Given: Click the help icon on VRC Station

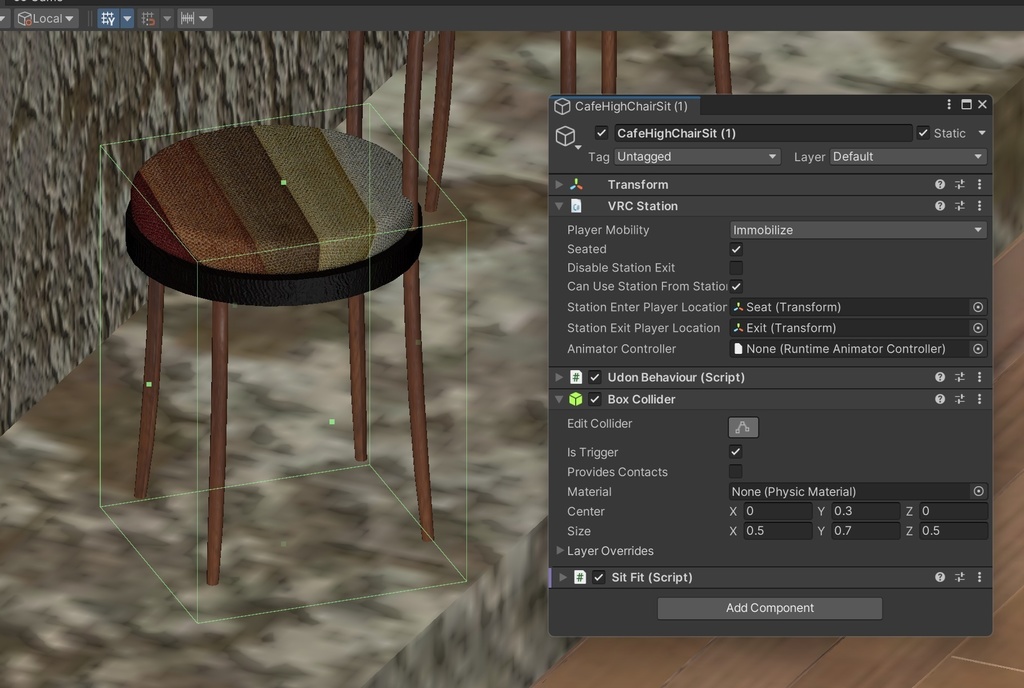Looking at the screenshot, I should [938, 205].
